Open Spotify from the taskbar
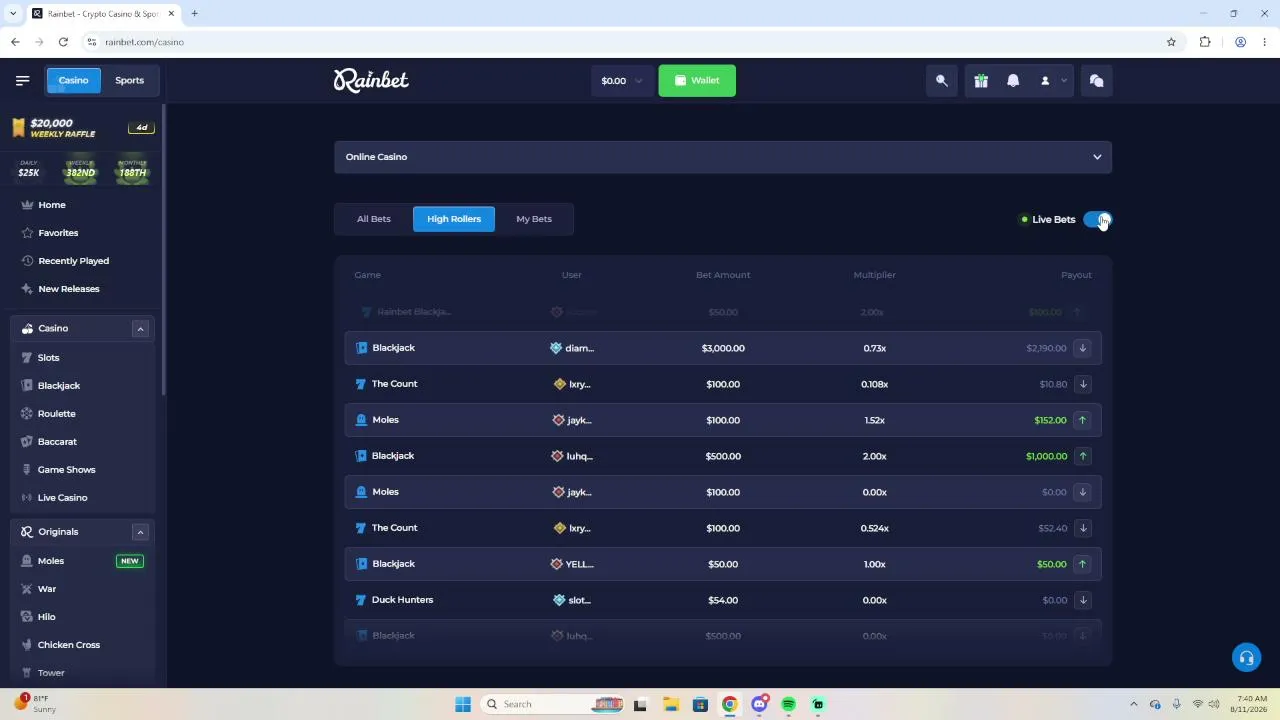1280x720 pixels. pyautogui.click(x=789, y=704)
